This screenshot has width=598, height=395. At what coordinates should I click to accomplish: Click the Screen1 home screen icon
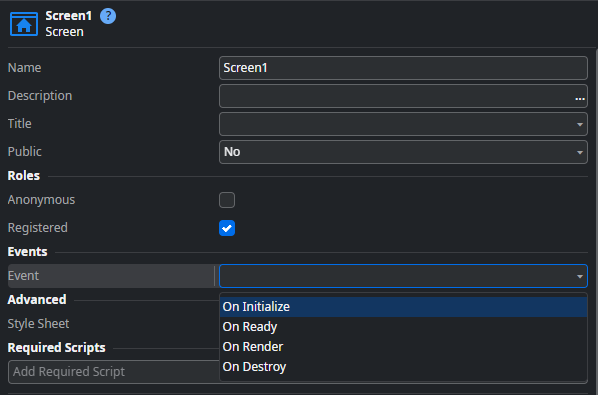(x=24, y=24)
